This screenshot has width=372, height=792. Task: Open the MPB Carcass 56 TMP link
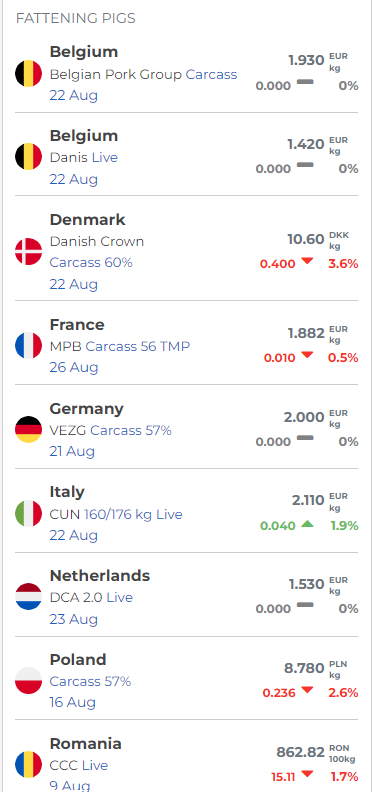pos(120,346)
